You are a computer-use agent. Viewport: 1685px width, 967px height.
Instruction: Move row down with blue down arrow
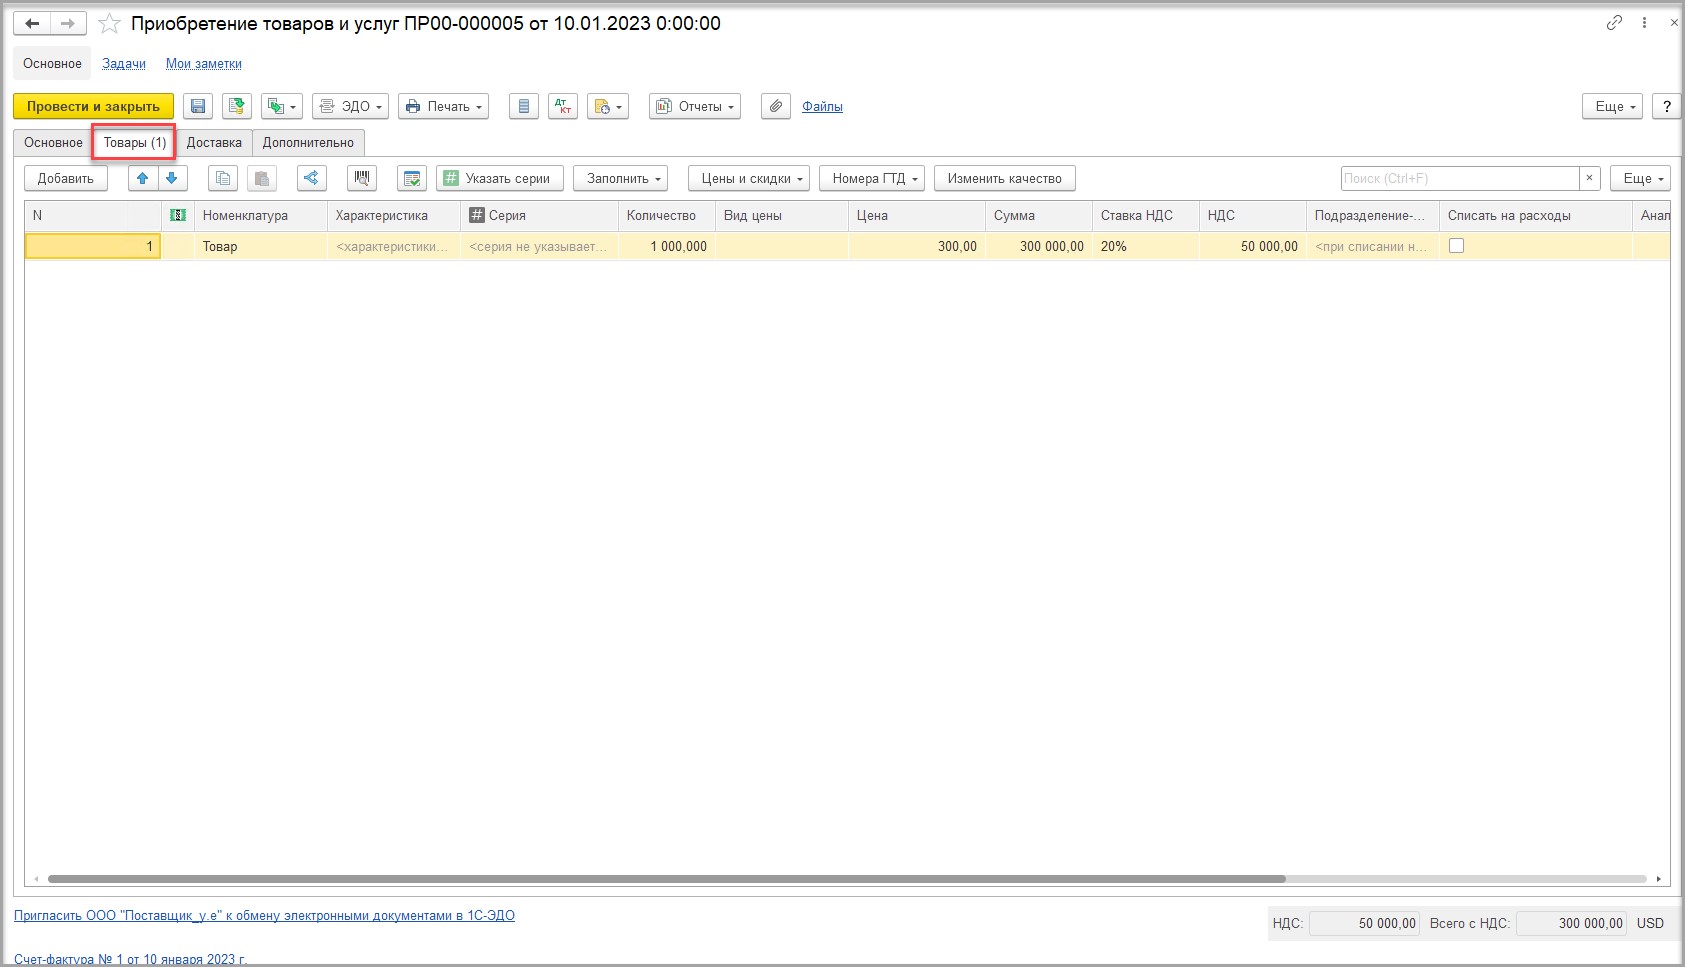[x=172, y=179]
